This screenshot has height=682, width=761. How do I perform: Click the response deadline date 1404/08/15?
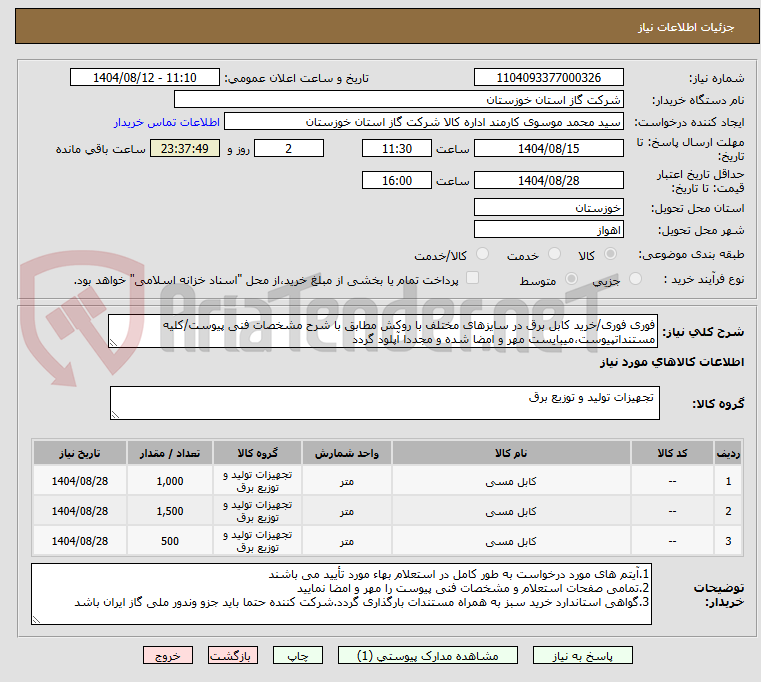pyautogui.click(x=548, y=149)
